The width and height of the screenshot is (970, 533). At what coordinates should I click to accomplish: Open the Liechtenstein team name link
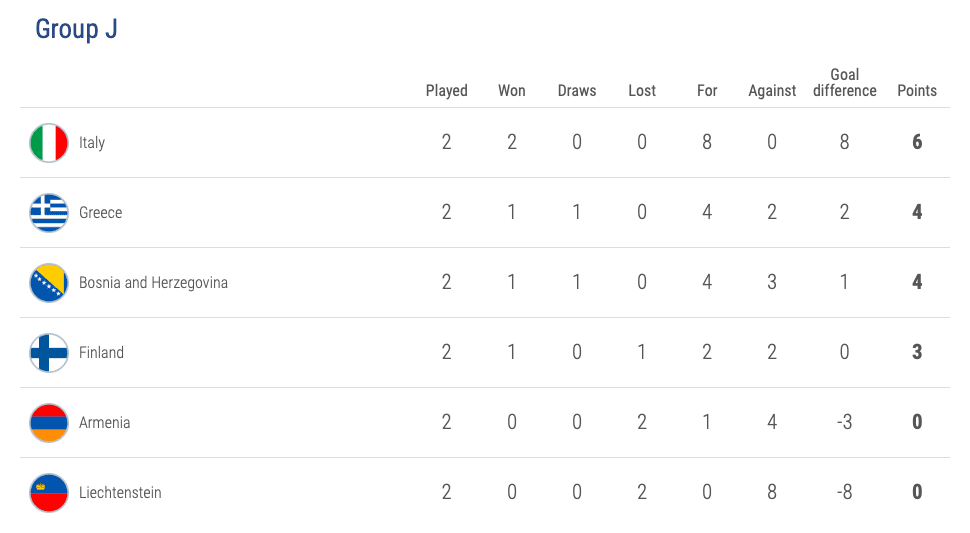coord(120,493)
